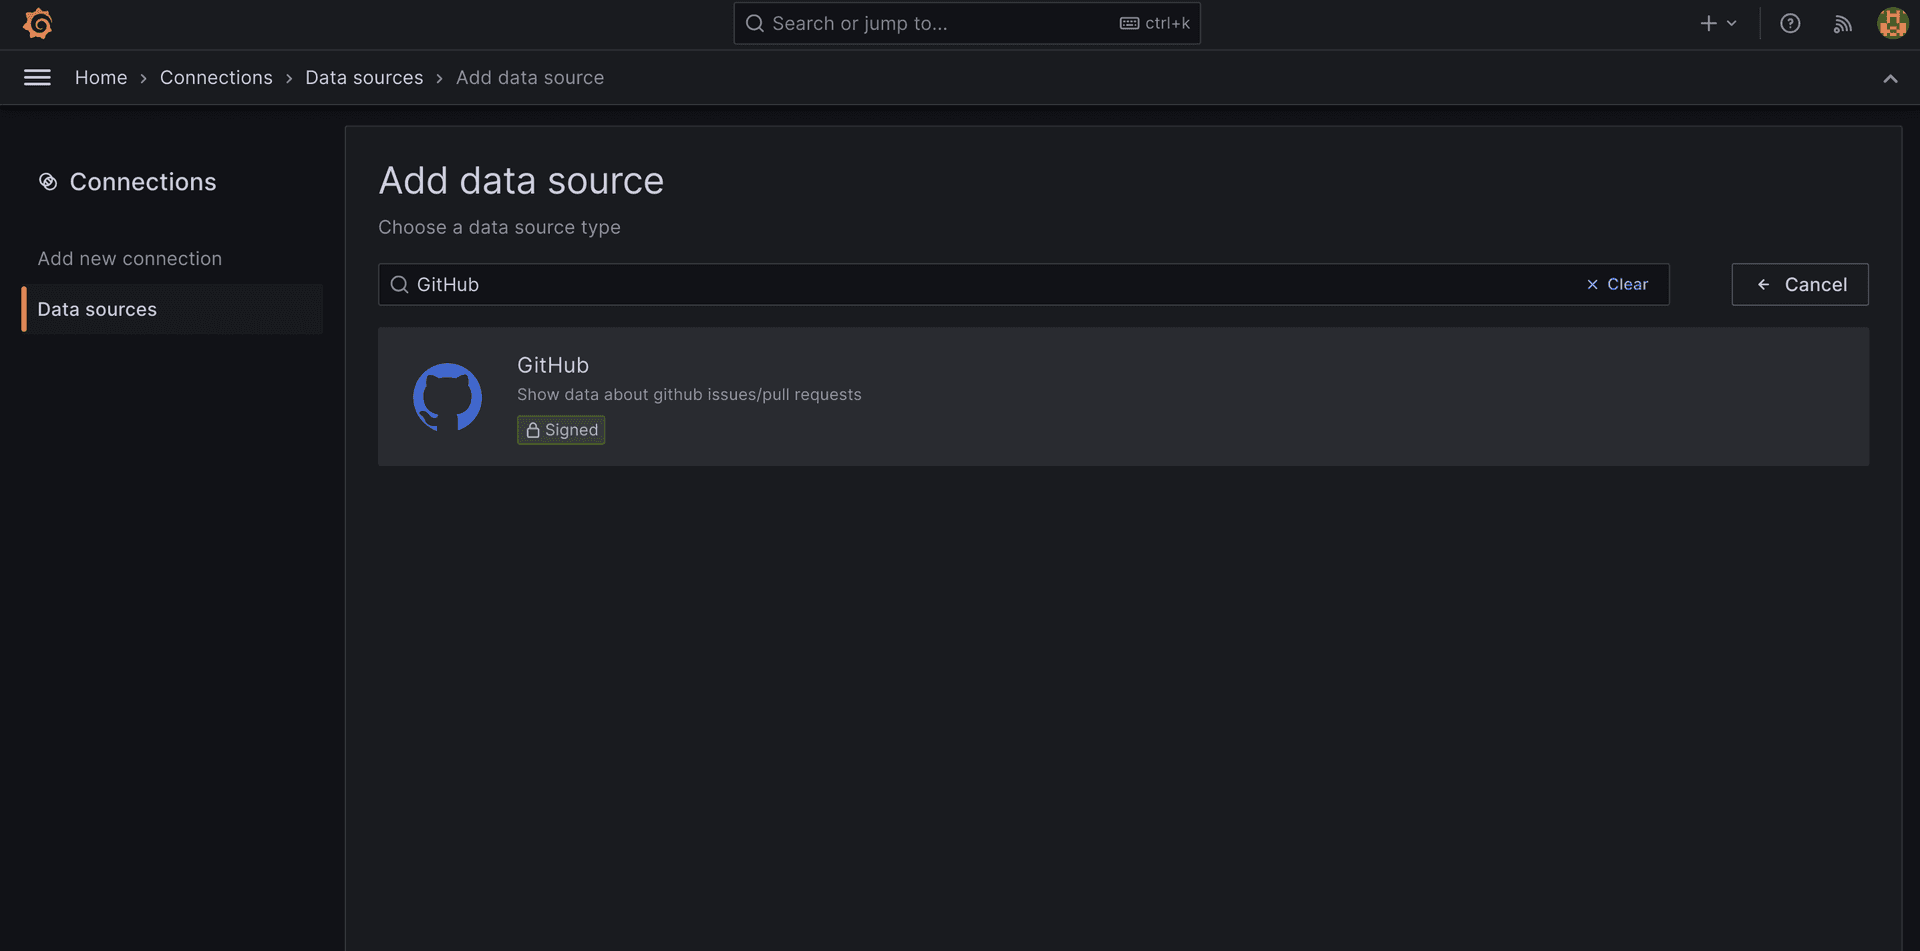Expand the create-new dropdown beside the plus
1920x951 pixels.
(1731, 23)
